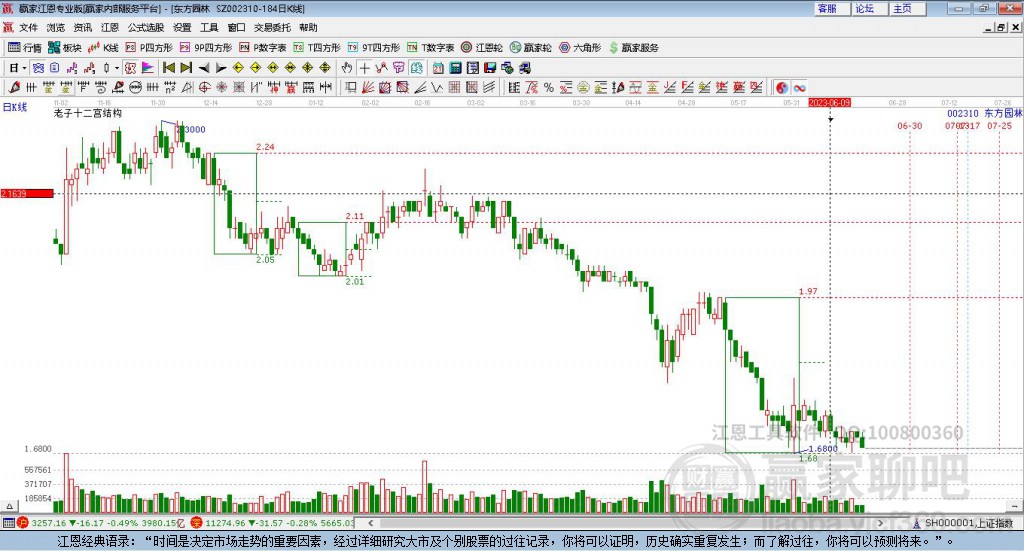Screen dimensions: 1024x551
Task: Open the 六角形 hexagon tool
Action: tap(580, 48)
